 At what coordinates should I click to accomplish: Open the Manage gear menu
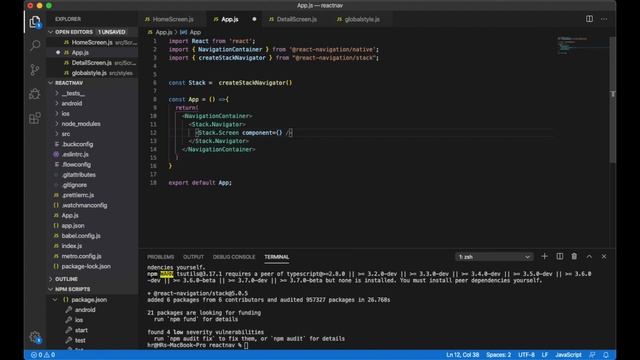[35, 337]
